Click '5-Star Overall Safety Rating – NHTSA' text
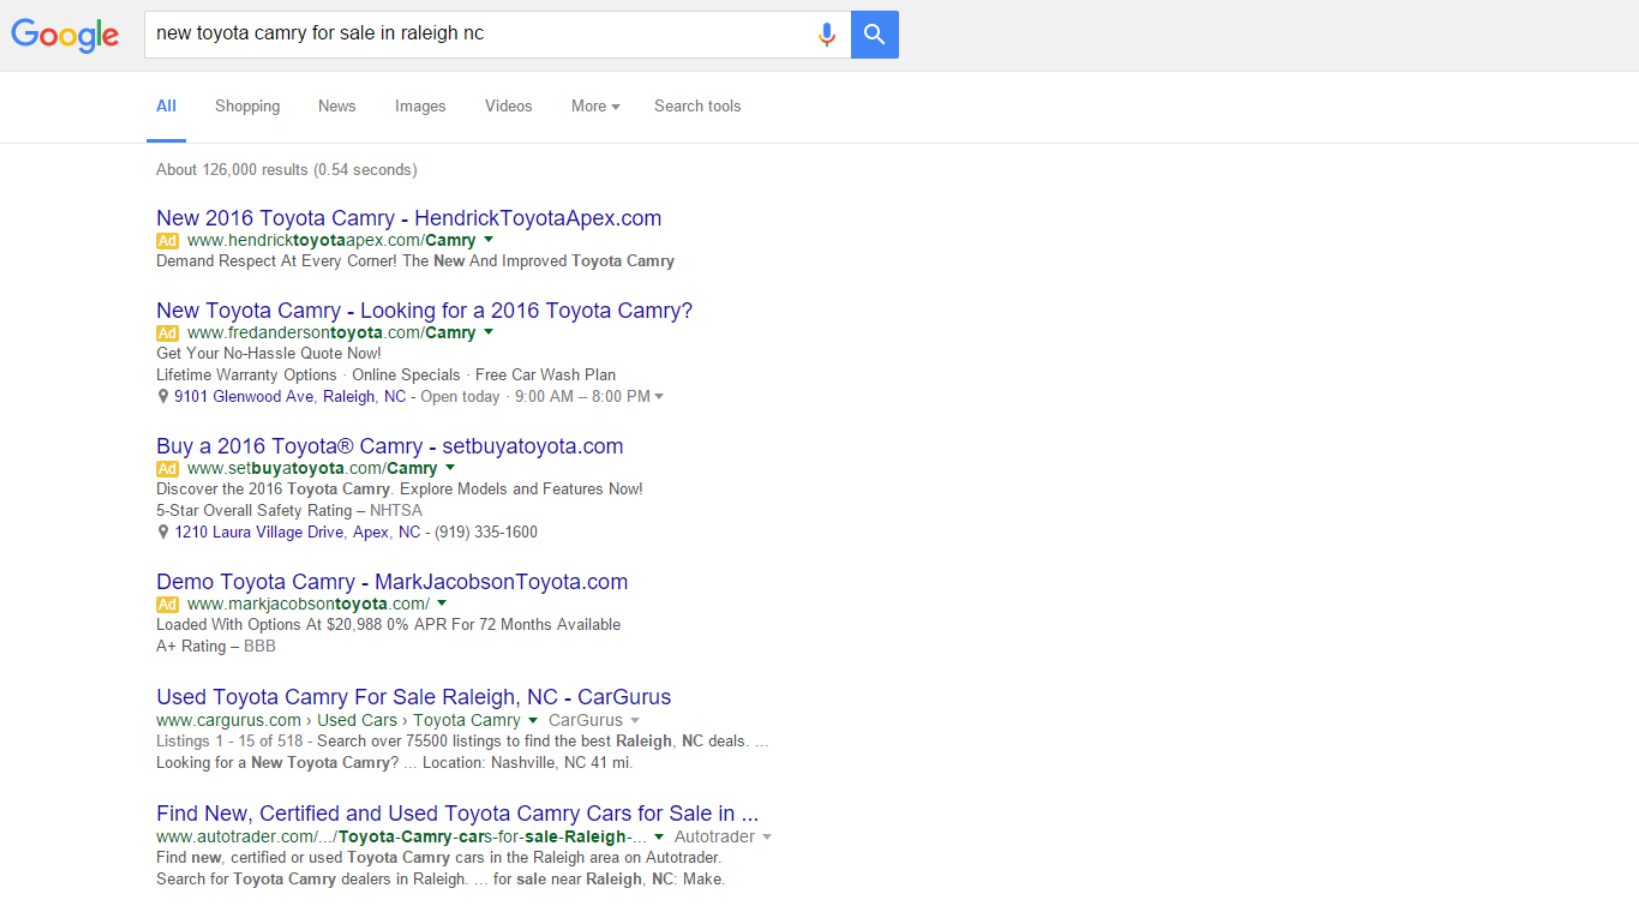This screenshot has width=1639, height=909. (289, 511)
